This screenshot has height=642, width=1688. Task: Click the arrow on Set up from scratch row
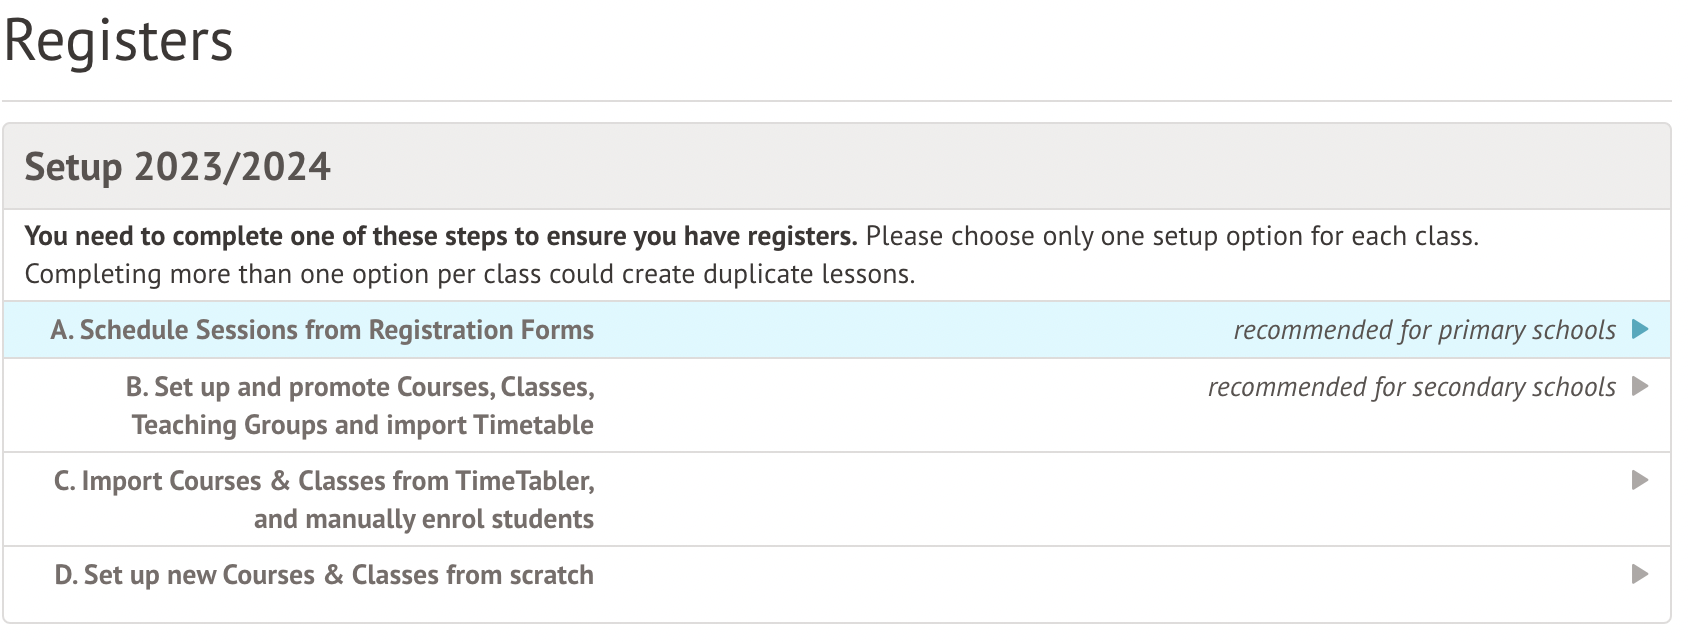pos(1640,575)
